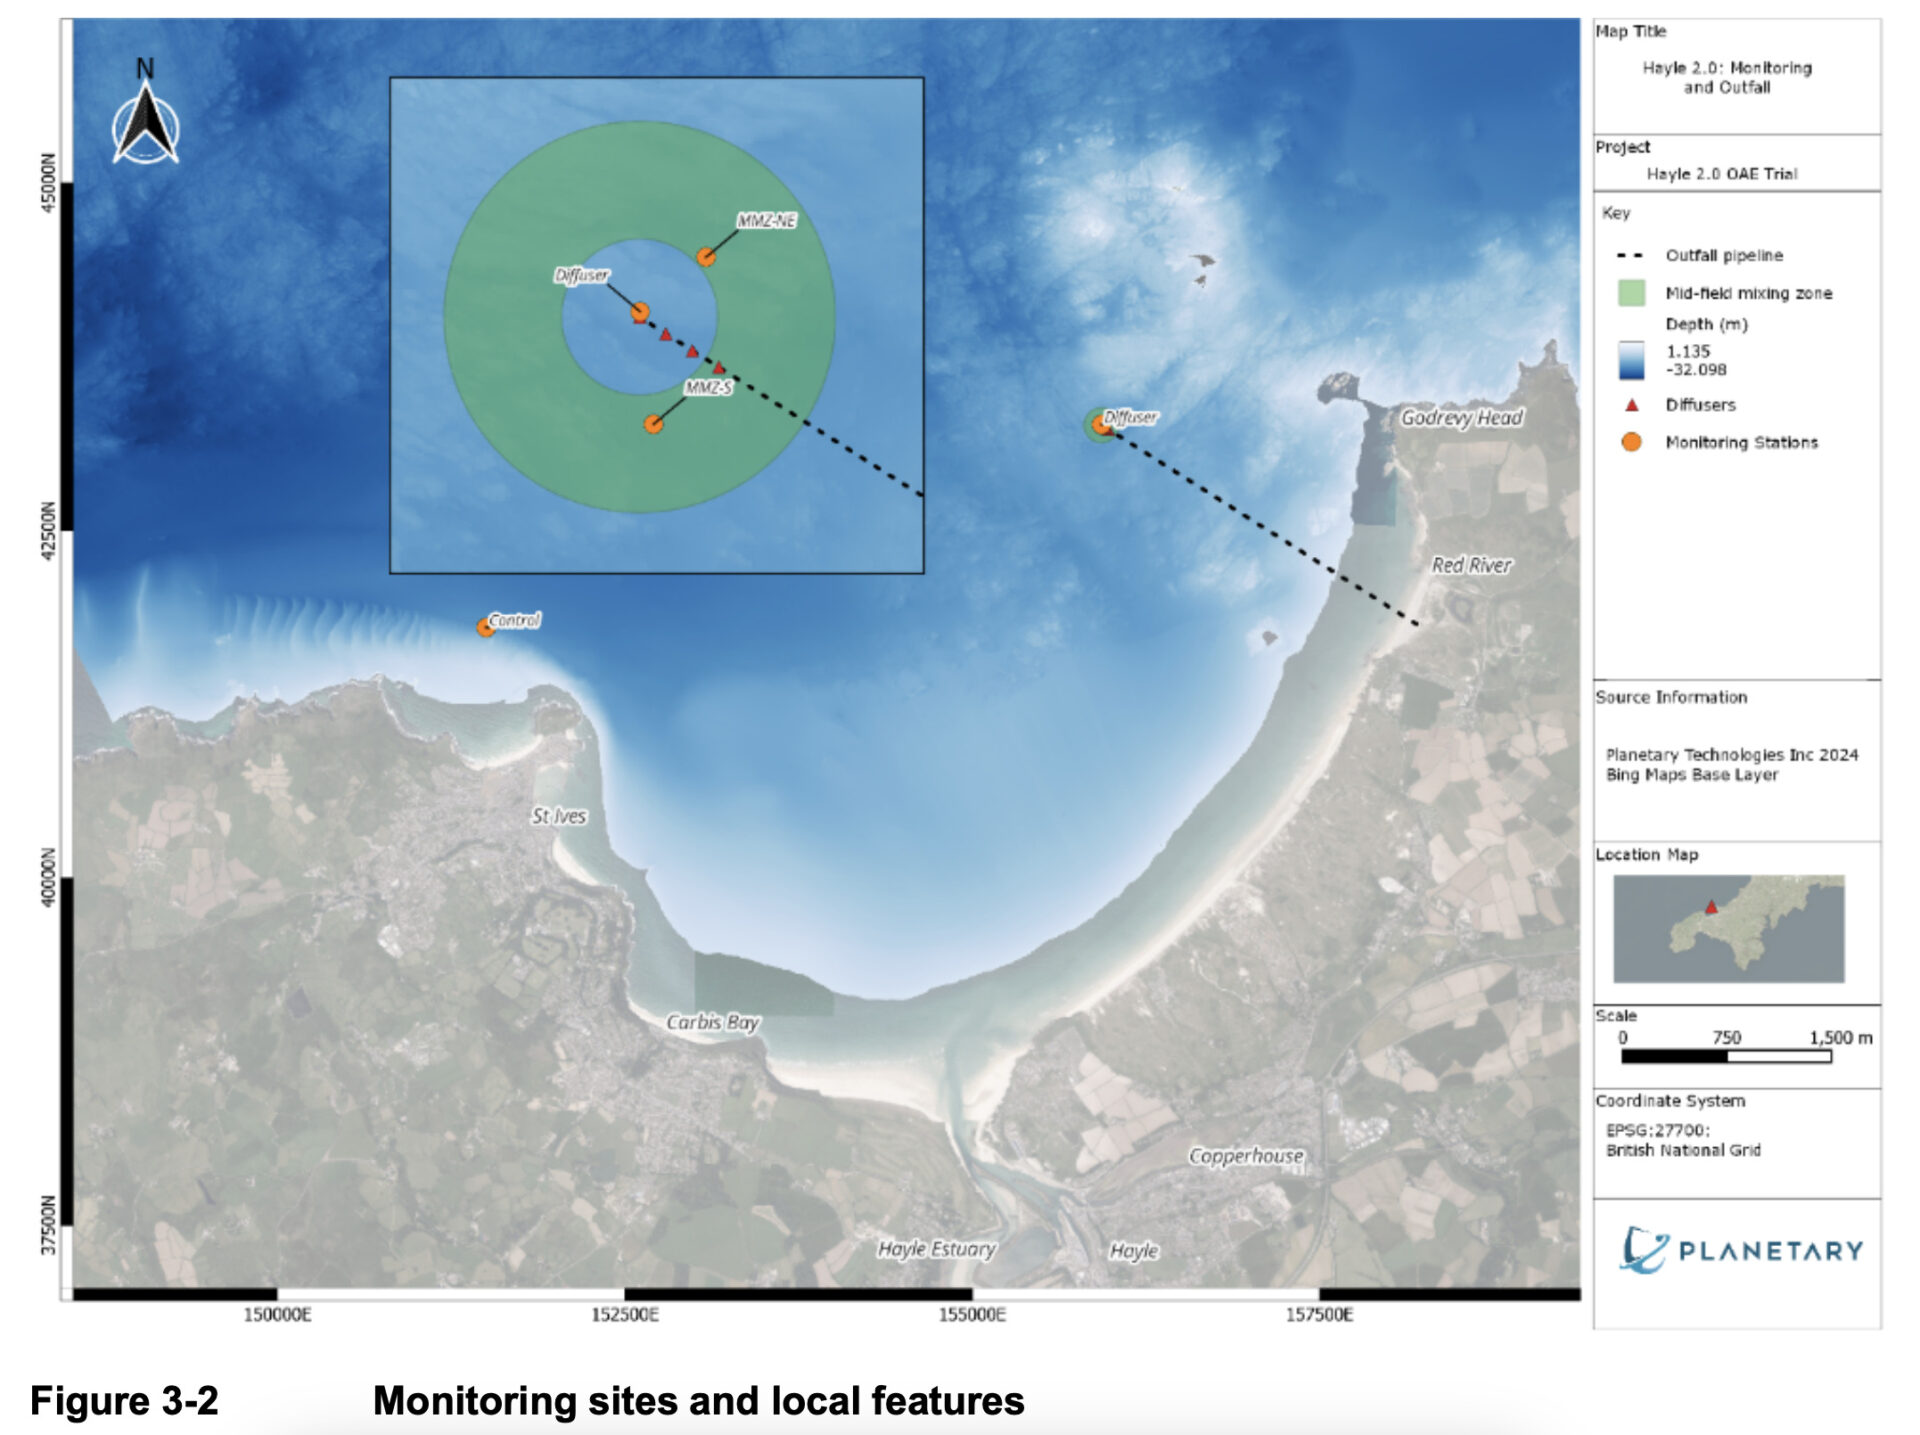1920x1435 pixels.
Task: Click the green Mid-field mixing zone swatch
Action: click(1631, 293)
